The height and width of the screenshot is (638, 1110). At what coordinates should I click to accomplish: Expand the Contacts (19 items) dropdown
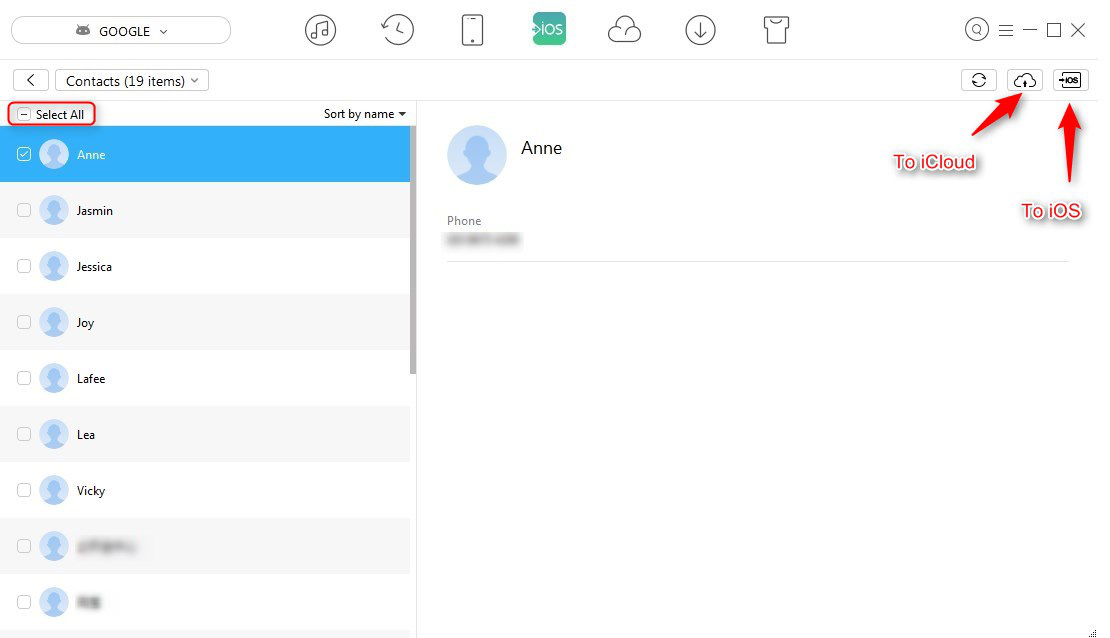[x=132, y=81]
